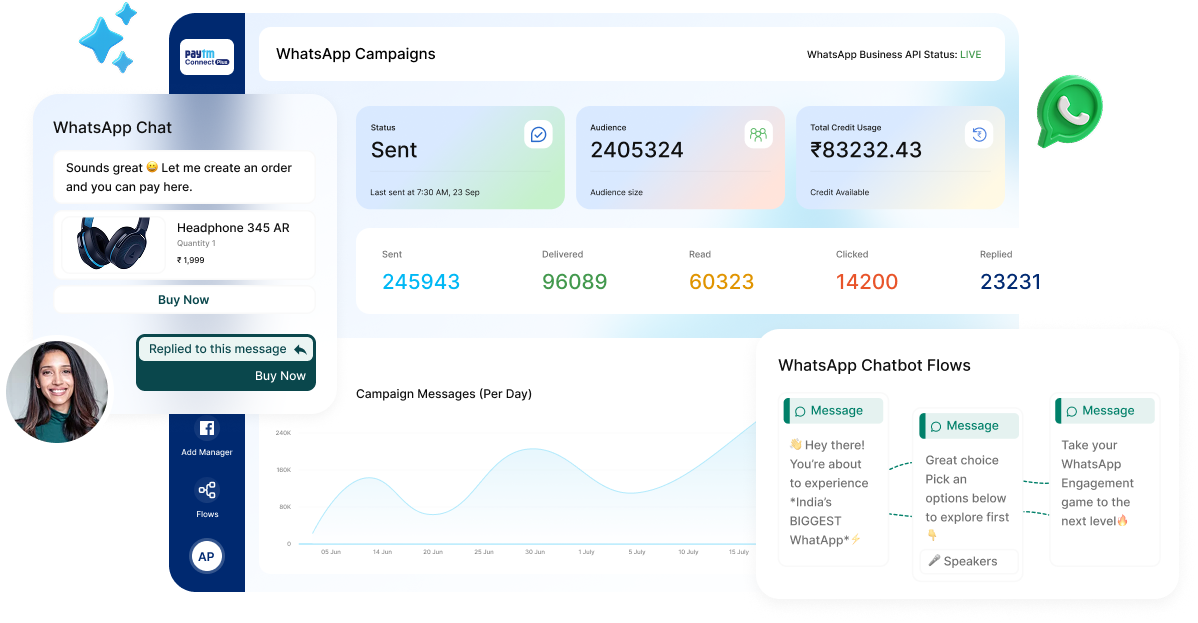This screenshot has width=1198, height=623.
Task: Click the white Buy Now button
Action: 184,300
